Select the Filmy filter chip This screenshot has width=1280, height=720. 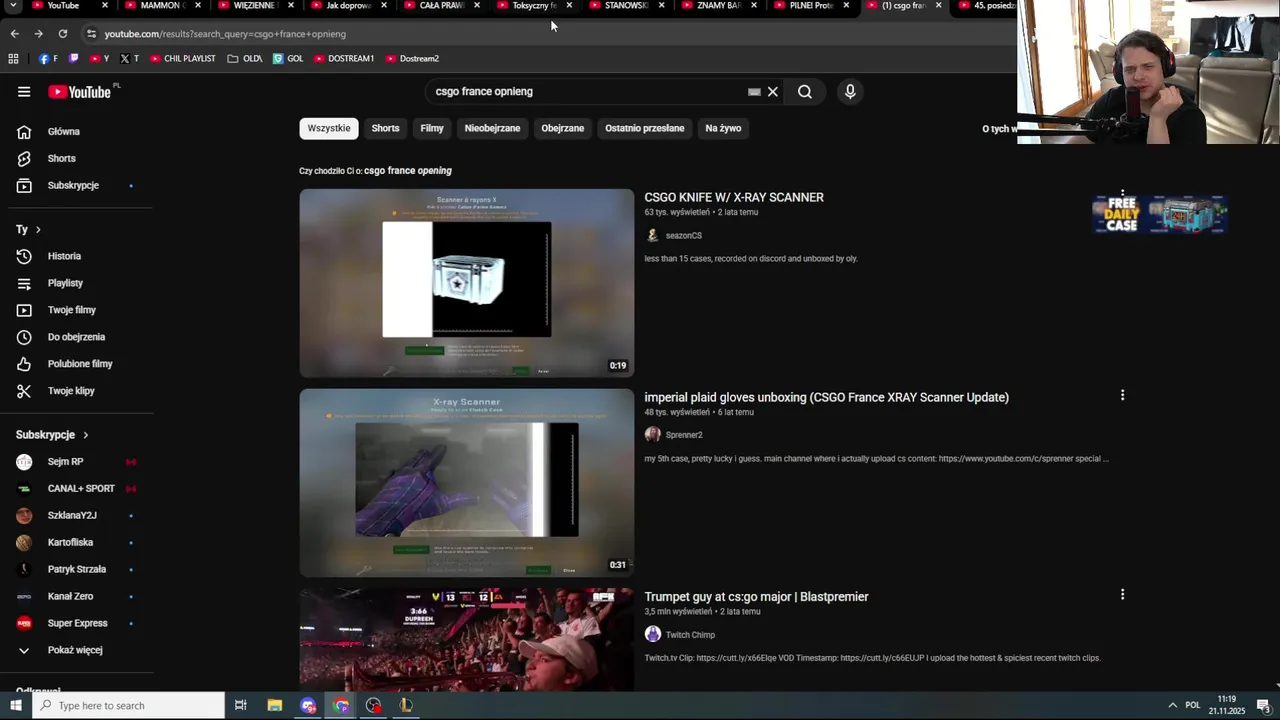[x=432, y=128]
